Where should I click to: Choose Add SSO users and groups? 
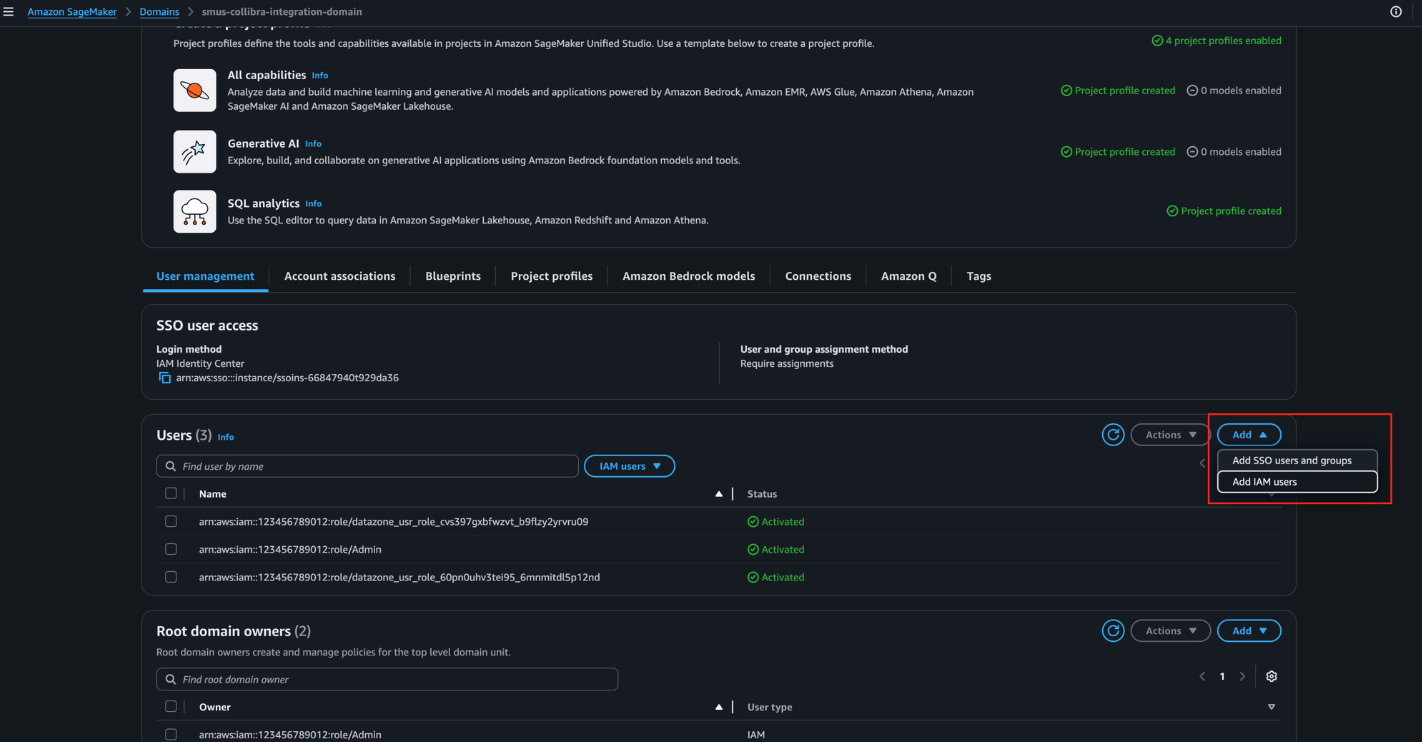point(1297,461)
